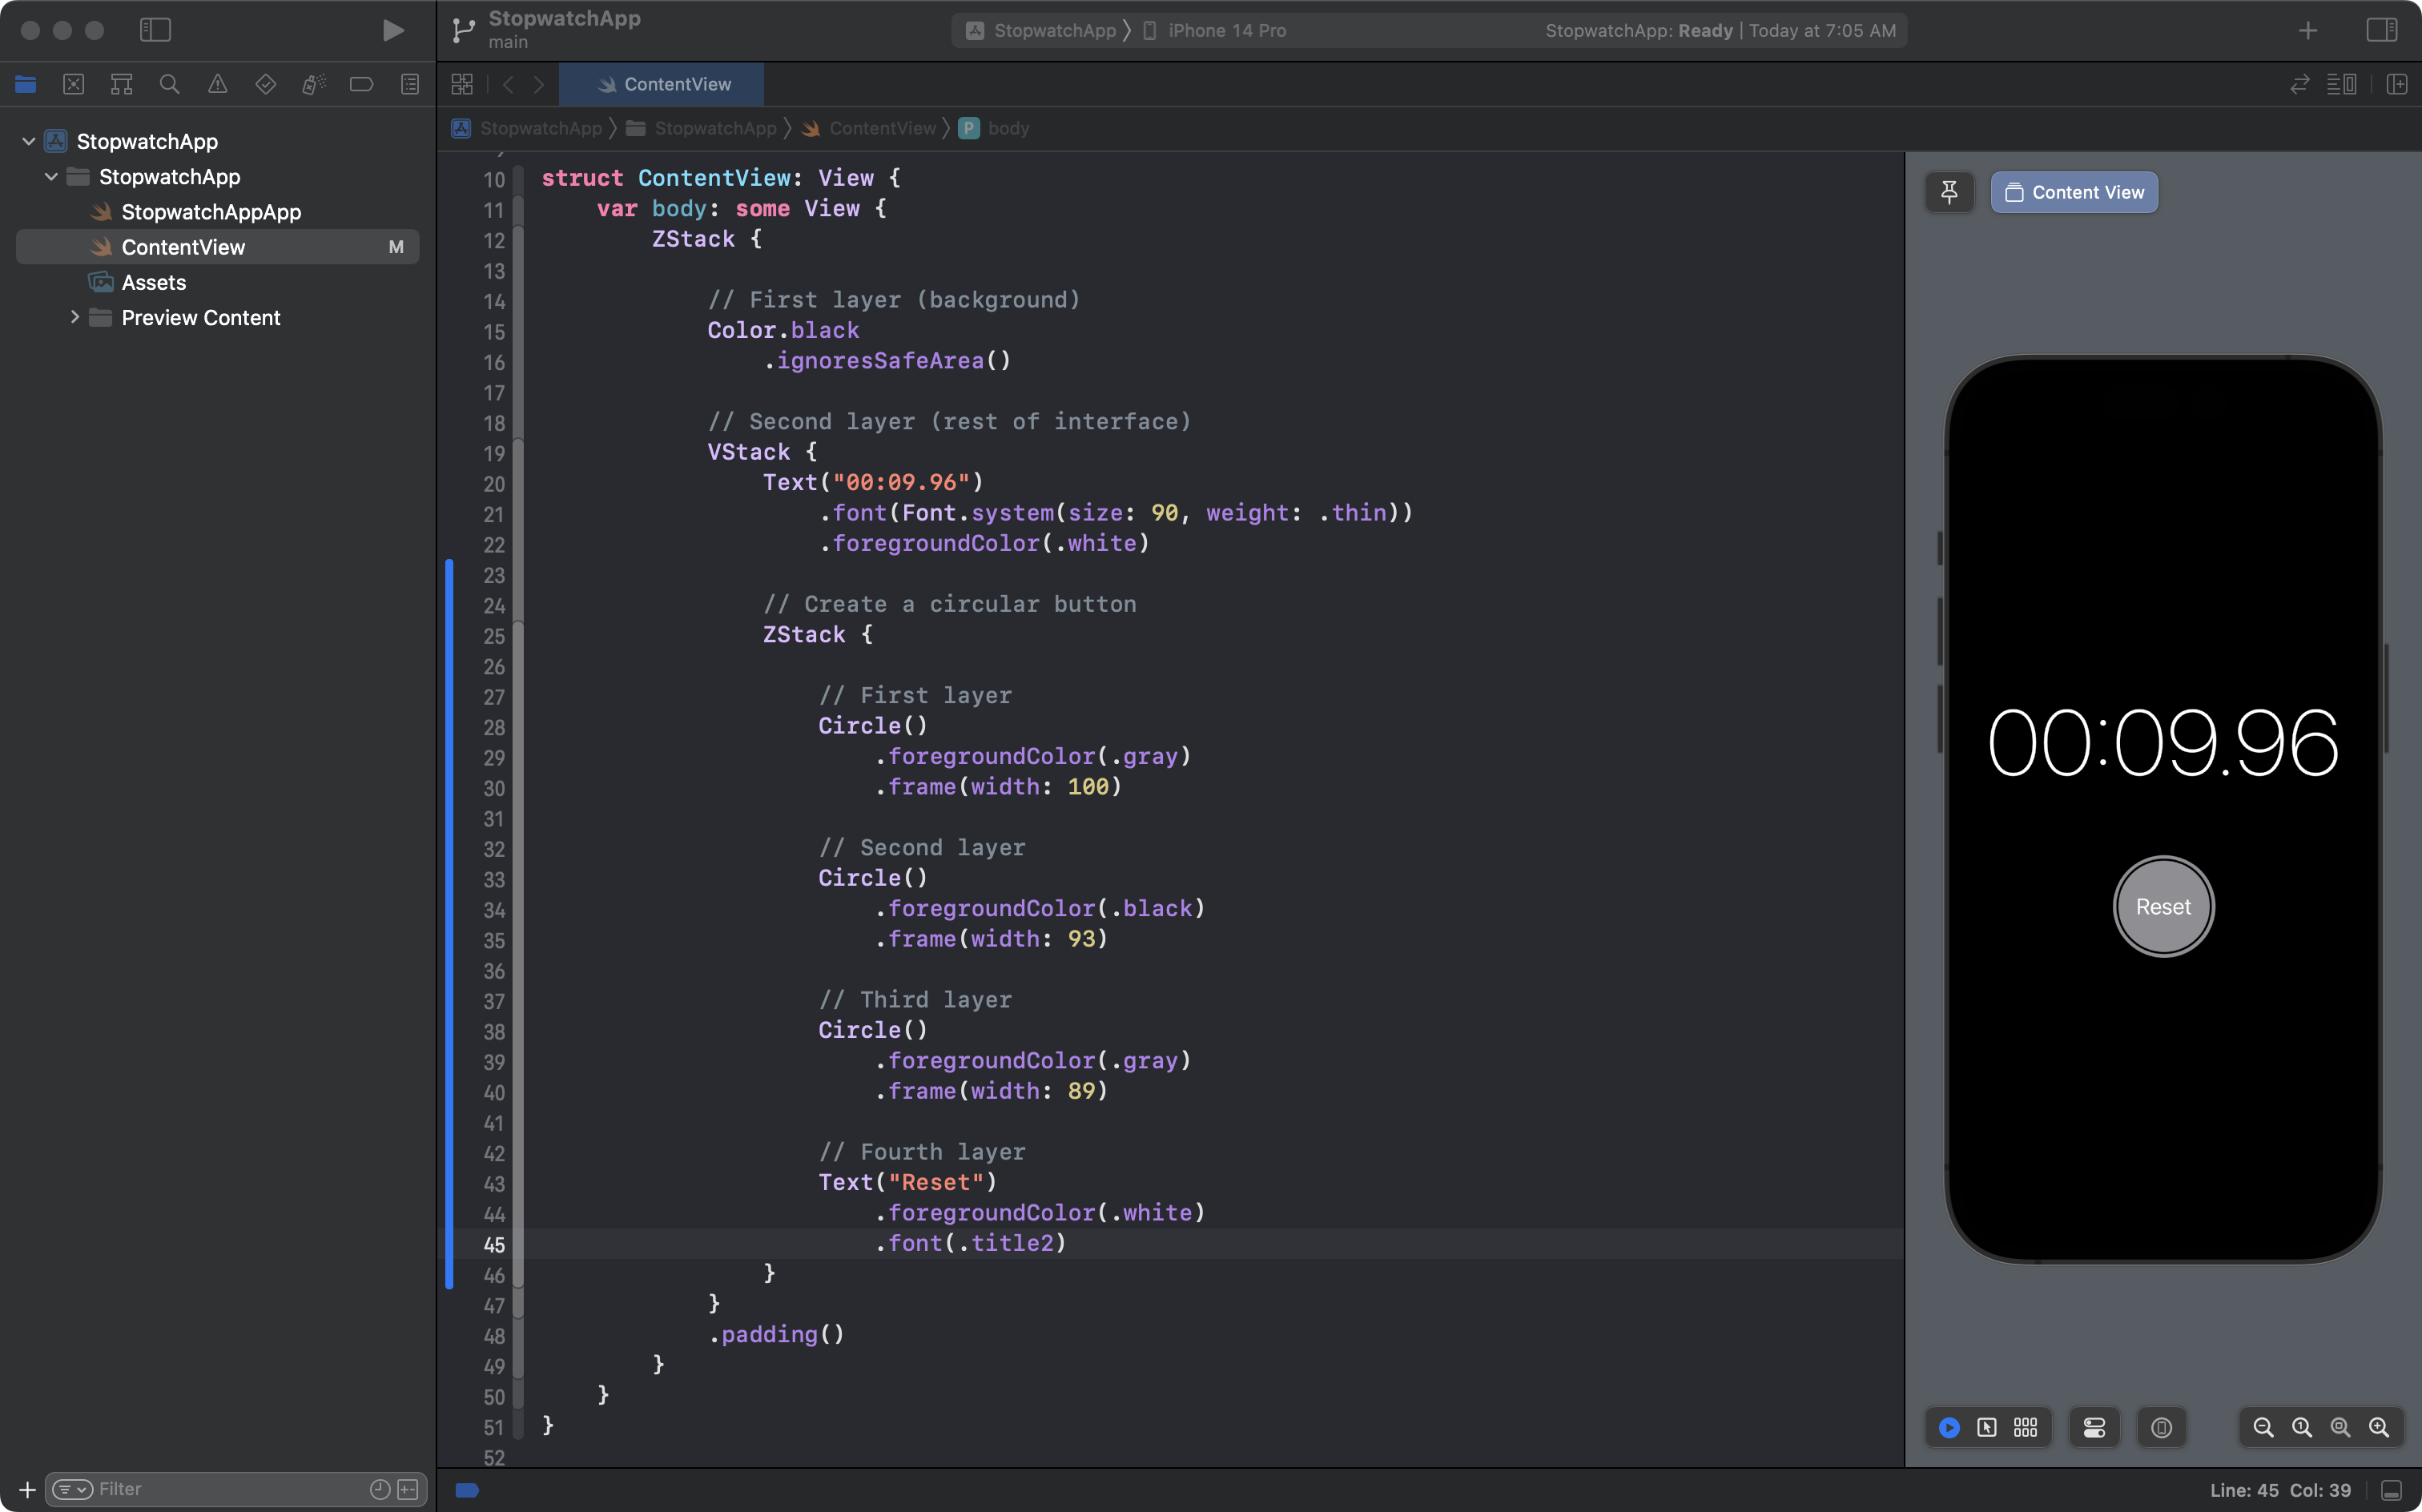Viewport: 2422px width, 1512px height.
Task: Click the pin Content View icon
Action: (1950, 191)
